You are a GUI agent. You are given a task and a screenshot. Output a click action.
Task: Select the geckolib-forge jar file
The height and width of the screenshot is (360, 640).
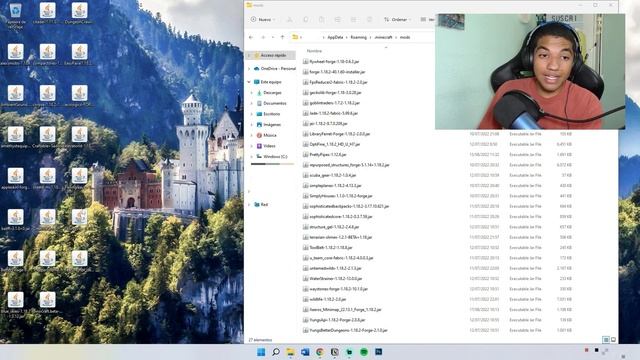tap(332, 93)
